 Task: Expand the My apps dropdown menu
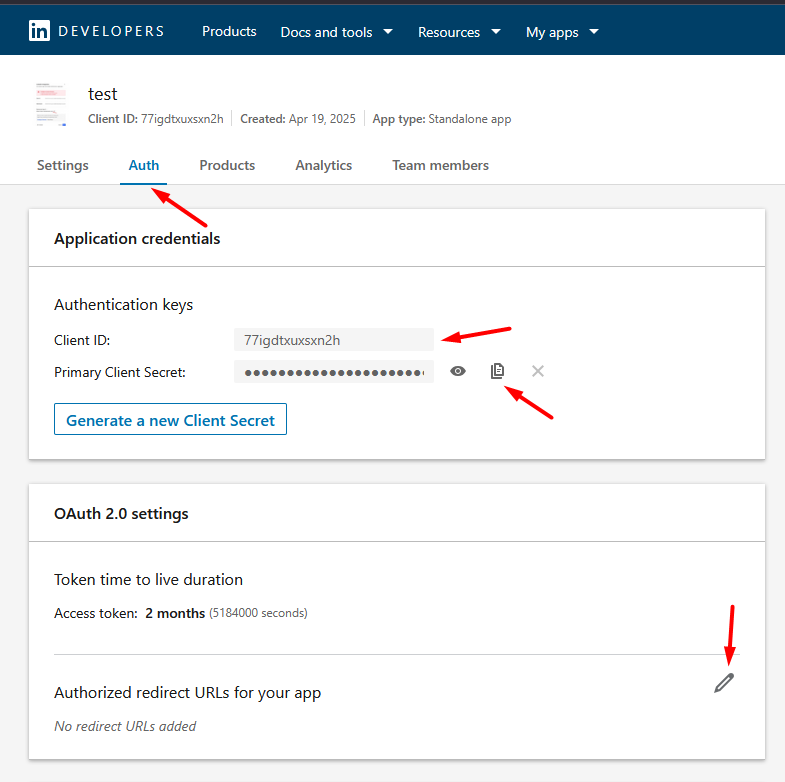pos(562,32)
